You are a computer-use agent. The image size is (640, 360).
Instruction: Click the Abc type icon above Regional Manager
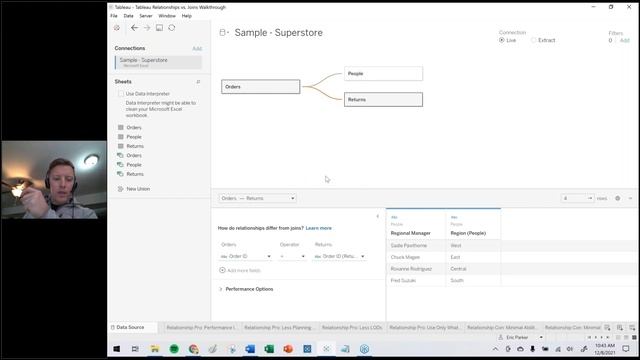click(394, 218)
